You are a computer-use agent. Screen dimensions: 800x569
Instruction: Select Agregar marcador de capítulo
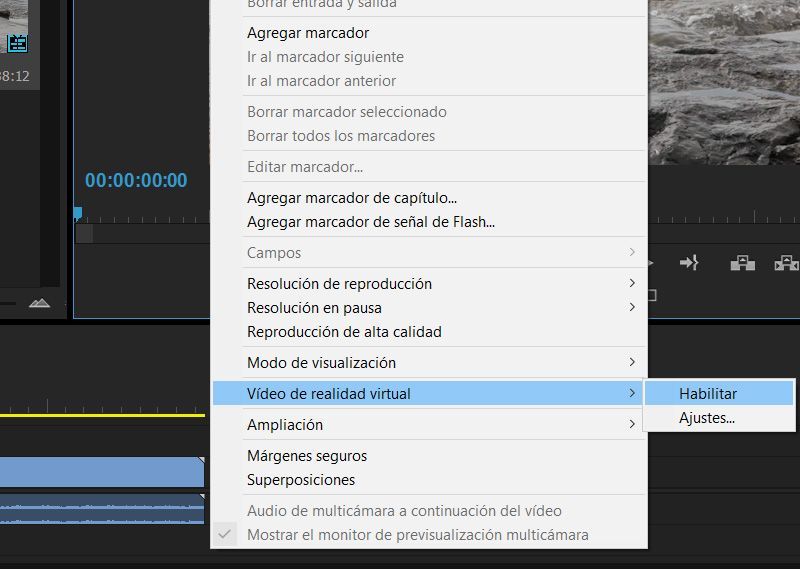click(x=352, y=198)
